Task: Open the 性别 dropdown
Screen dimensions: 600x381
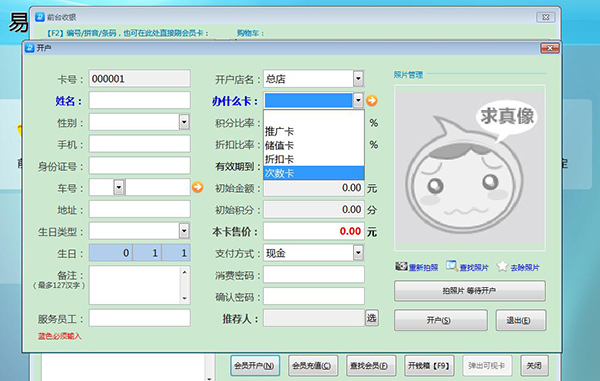Action: (184, 122)
